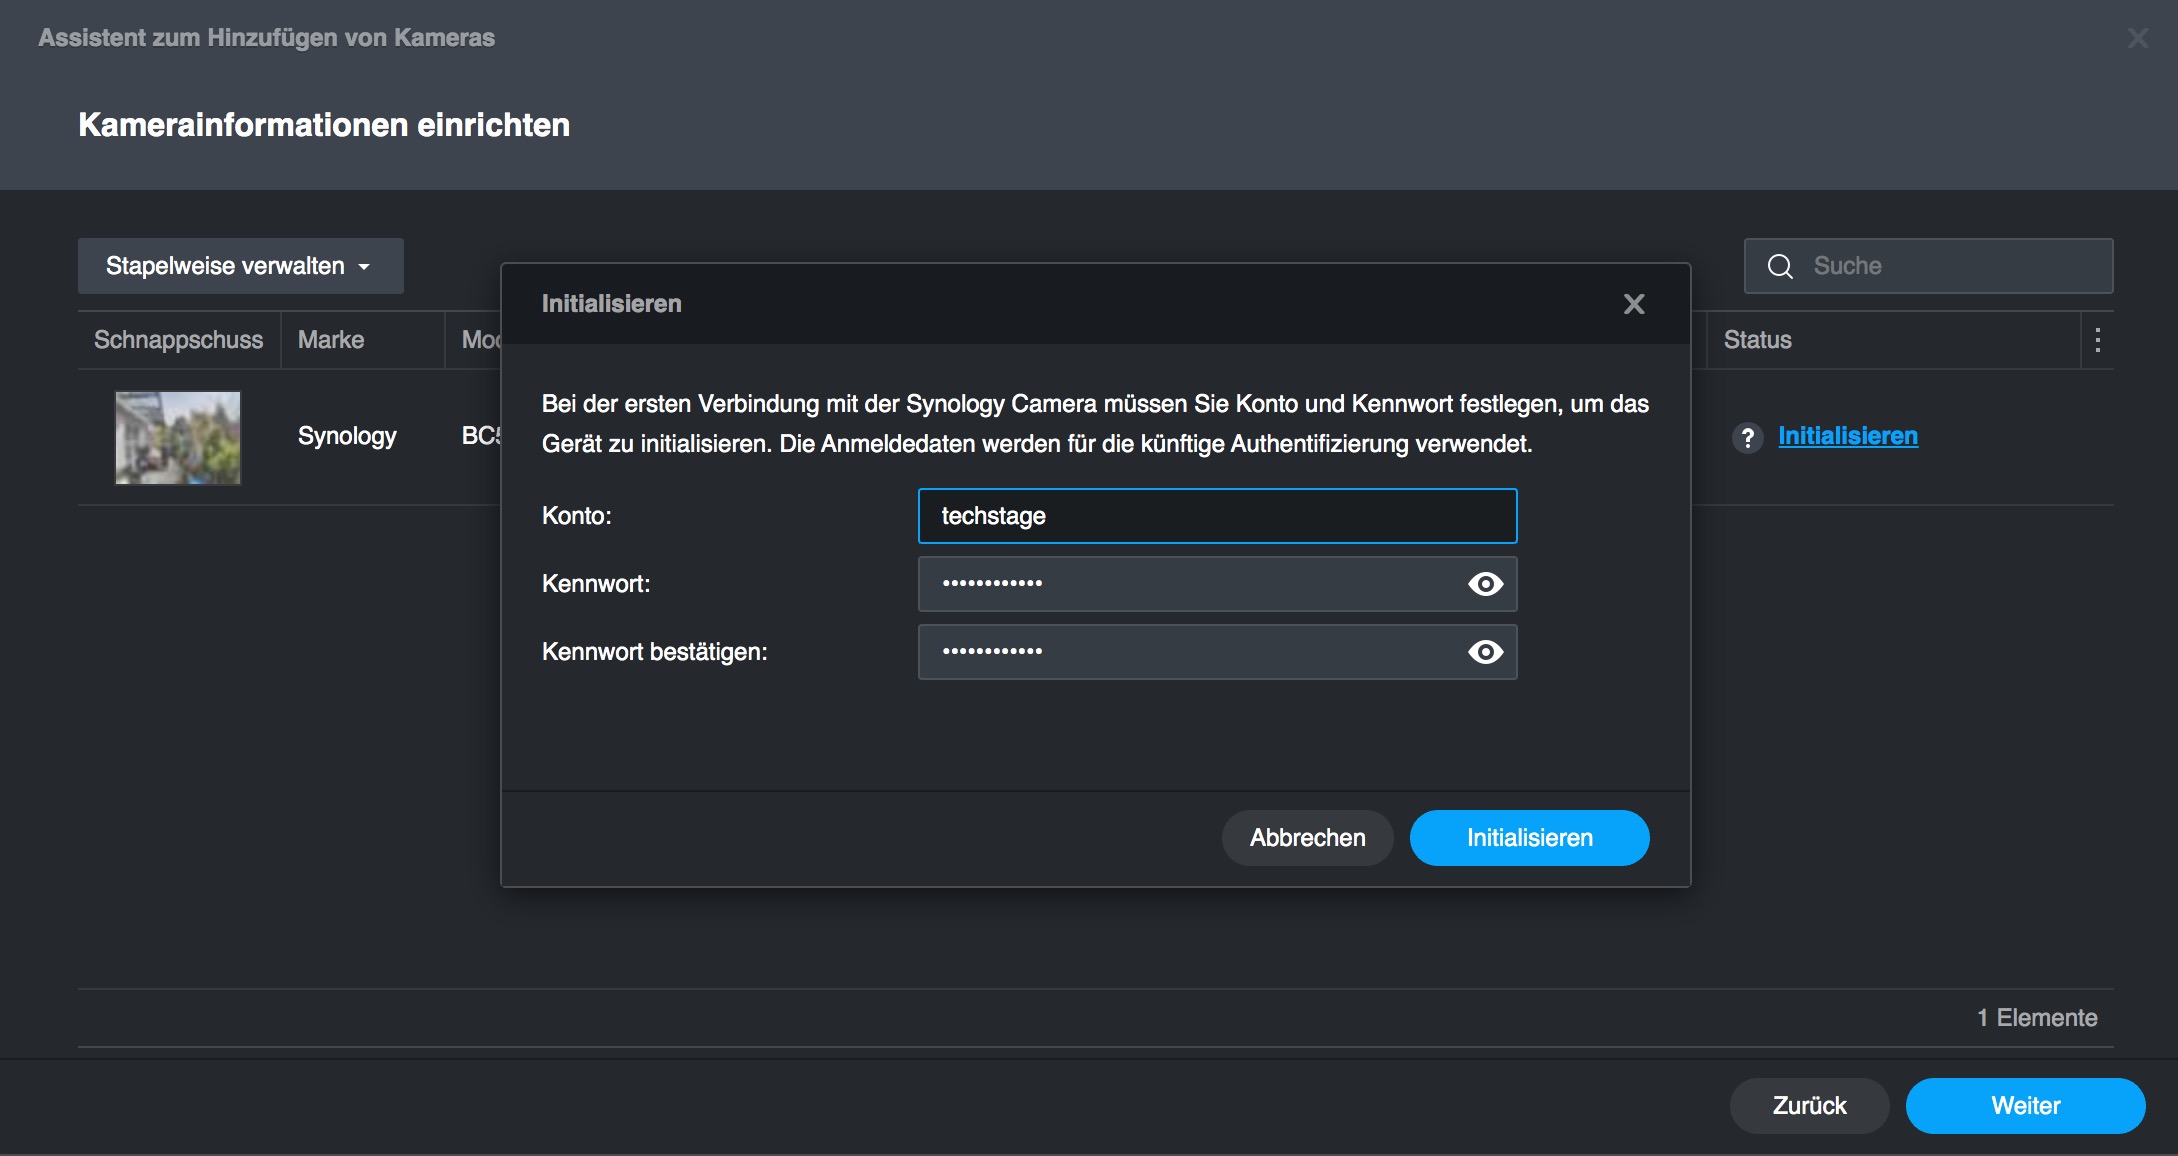Open the column options three-dot menu
Image resolution: width=2178 pixels, height=1156 pixels.
(x=2097, y=340)
